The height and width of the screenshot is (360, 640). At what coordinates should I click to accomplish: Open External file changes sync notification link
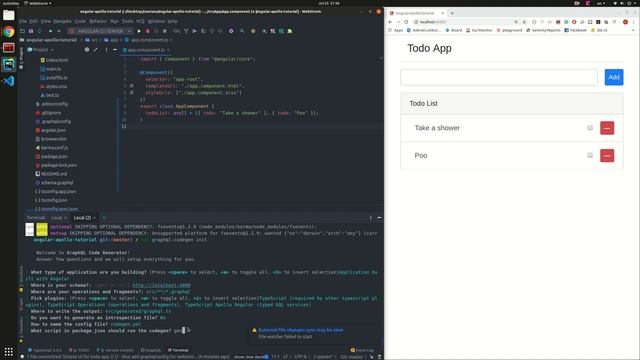[301, 330]
